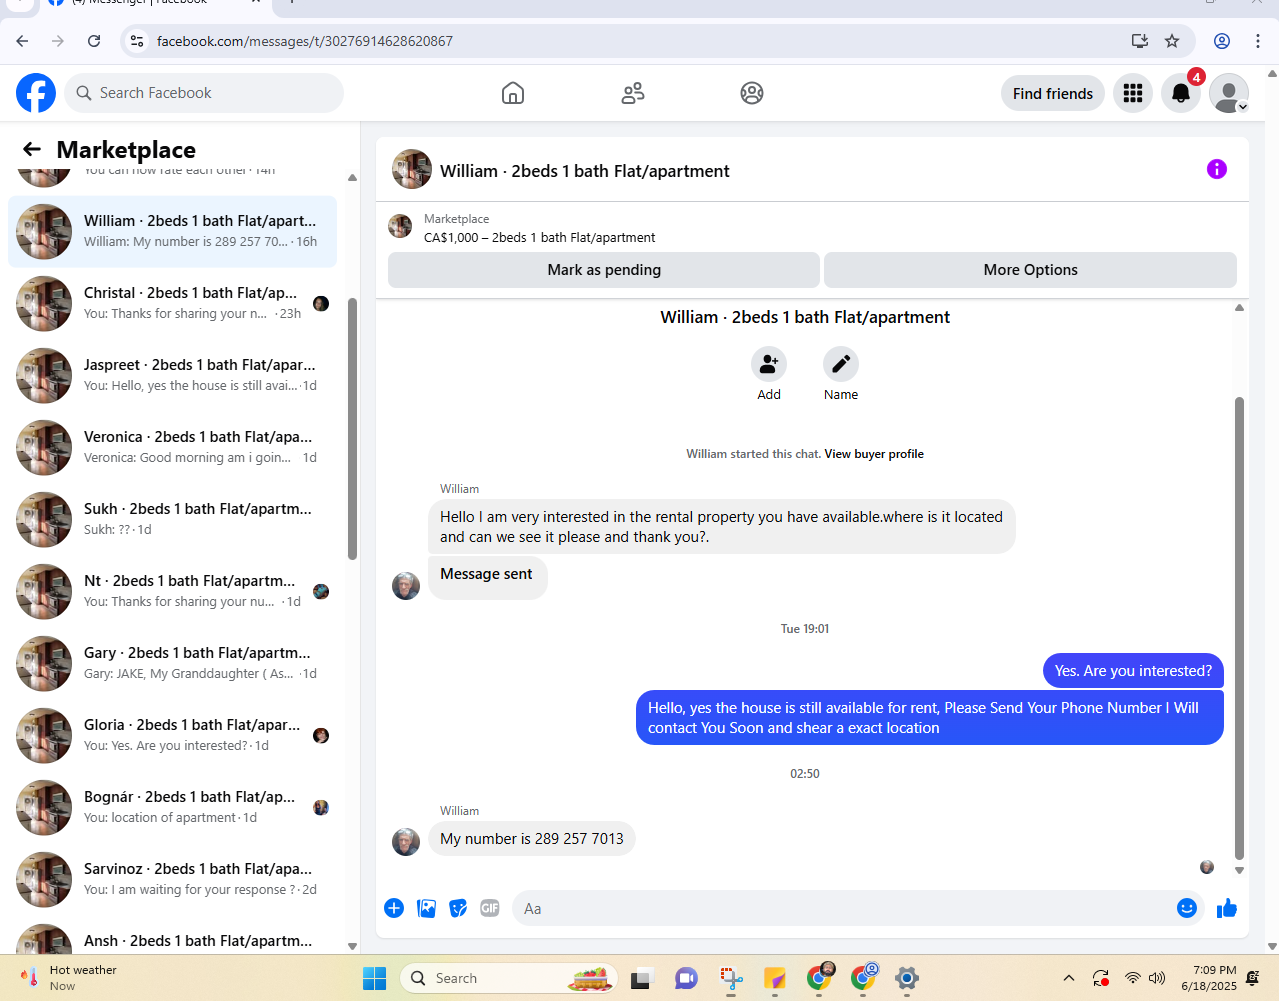Open the Nt conversation
This screenshot has height=1001, width=1279.
(x=172, y=592)
